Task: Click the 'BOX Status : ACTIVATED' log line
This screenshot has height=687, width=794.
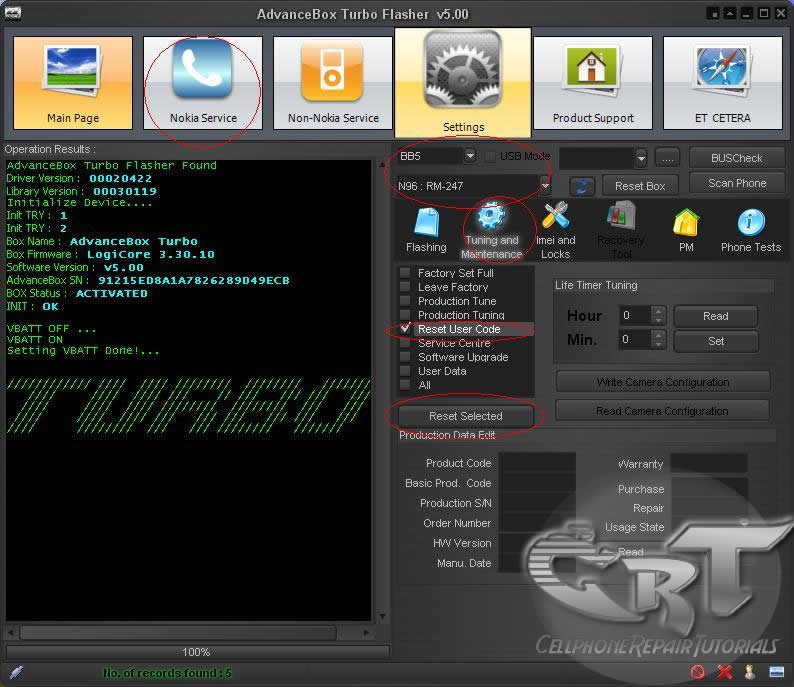Action: [77, 293]
